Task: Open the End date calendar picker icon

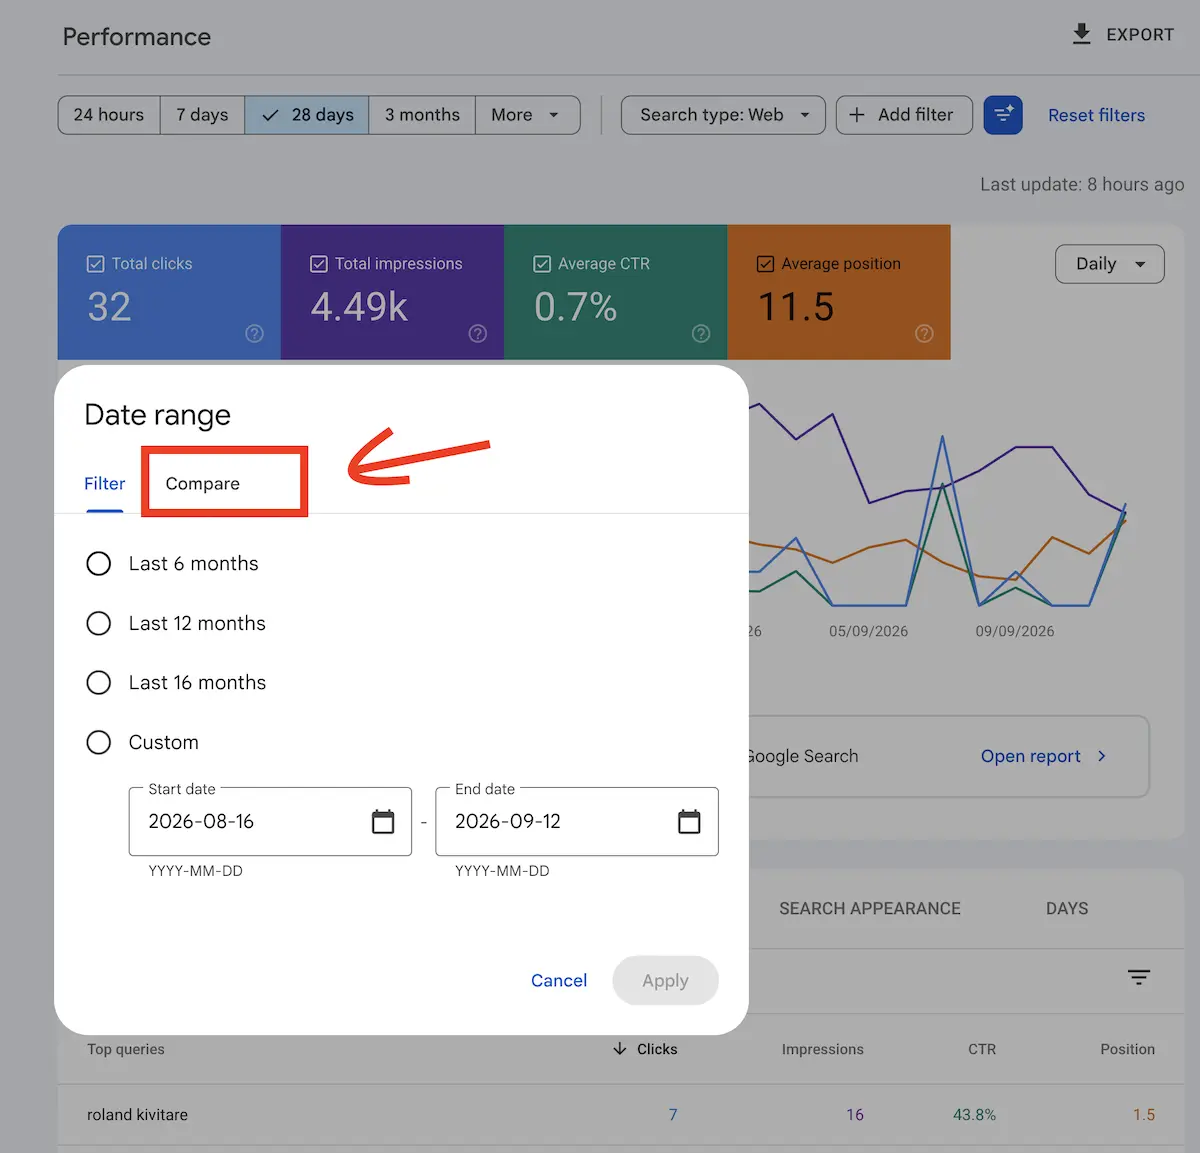Action: click(x=689, y=822)
